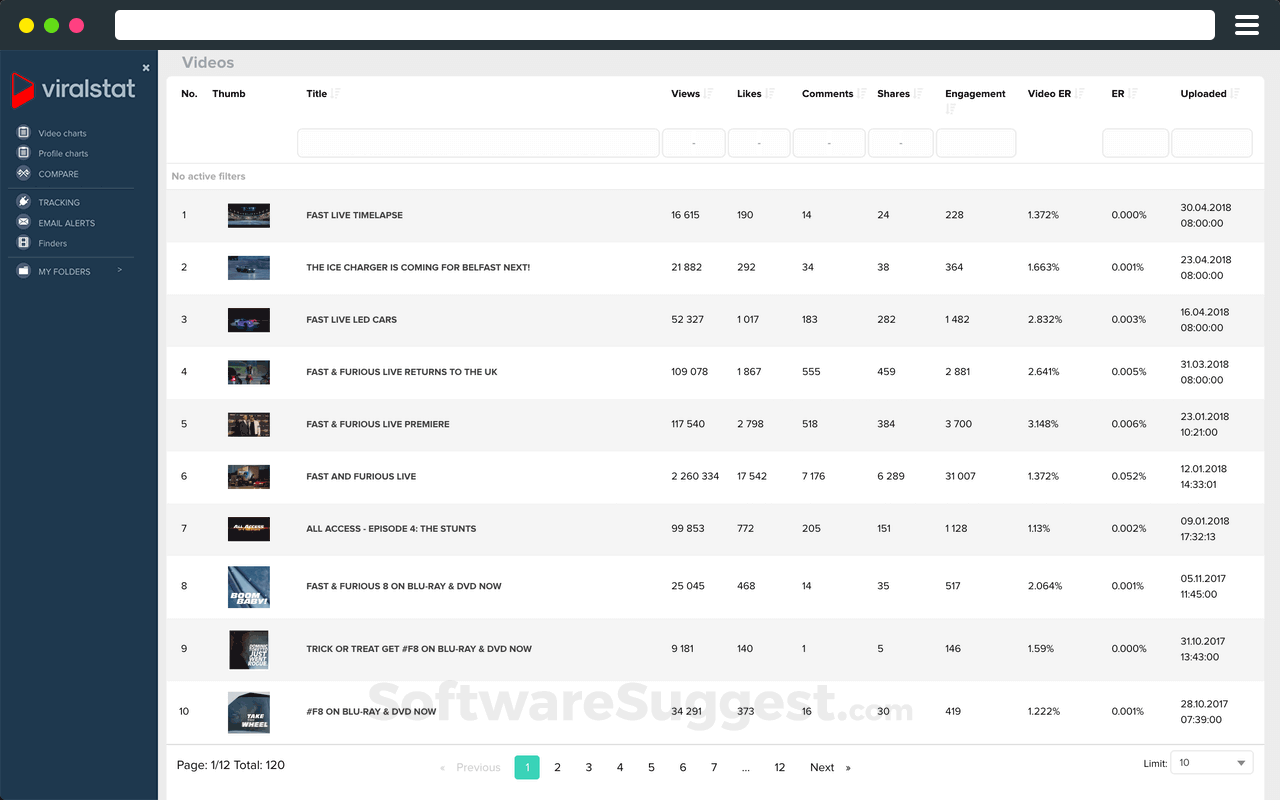Click the Views filter range field
Screen dimensions: 1280x800
pos(693,143)
